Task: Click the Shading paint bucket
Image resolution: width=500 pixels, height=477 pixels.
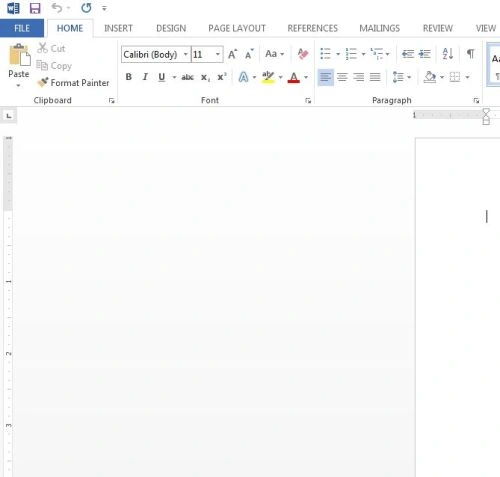Action: (430, 77)
